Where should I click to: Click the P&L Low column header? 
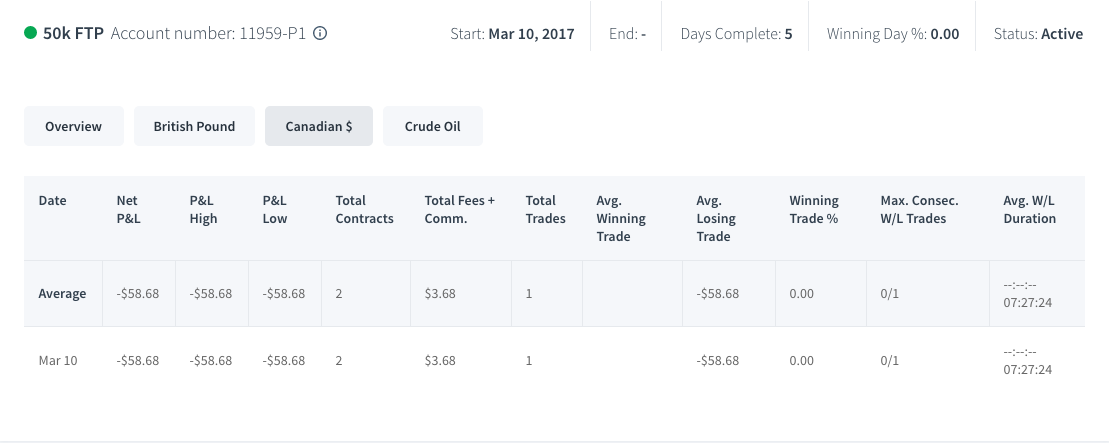click(275, 209)
